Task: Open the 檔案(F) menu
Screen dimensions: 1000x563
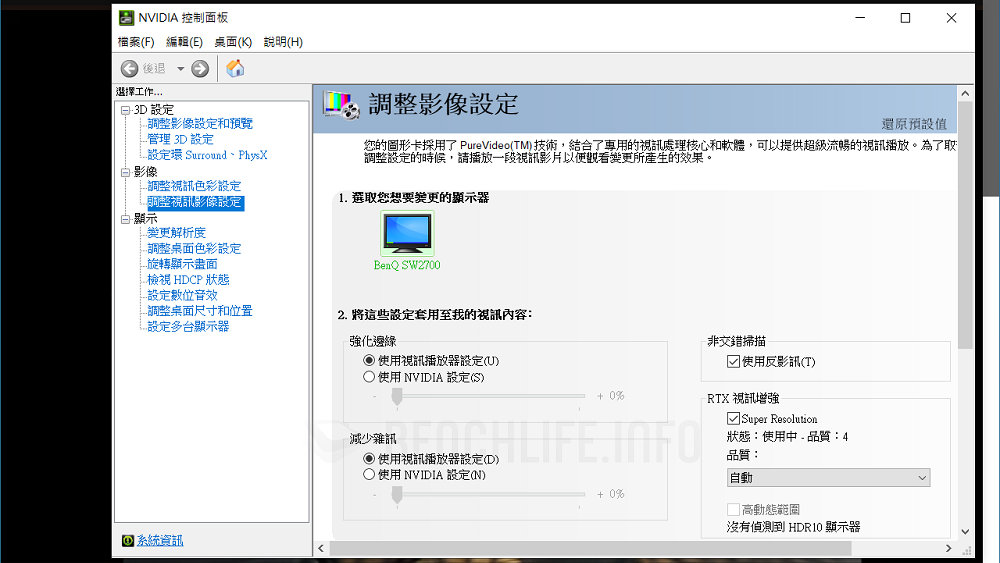Action: 136,42
